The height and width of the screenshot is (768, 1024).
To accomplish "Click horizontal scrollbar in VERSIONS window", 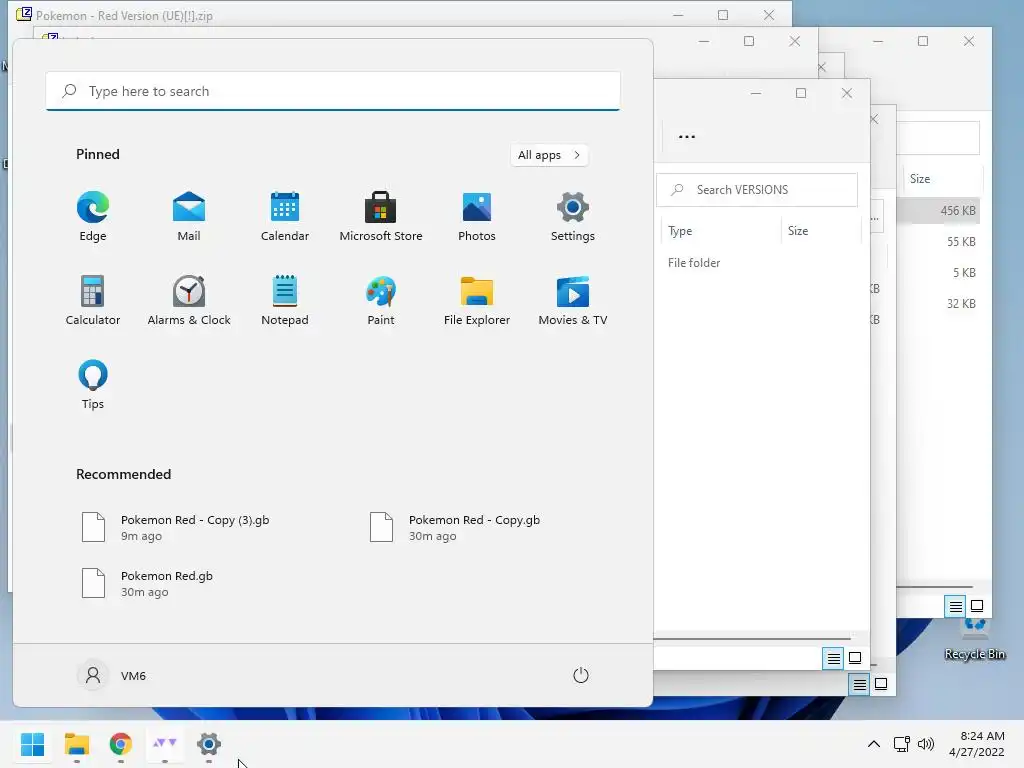I will [x=752, y=638].
